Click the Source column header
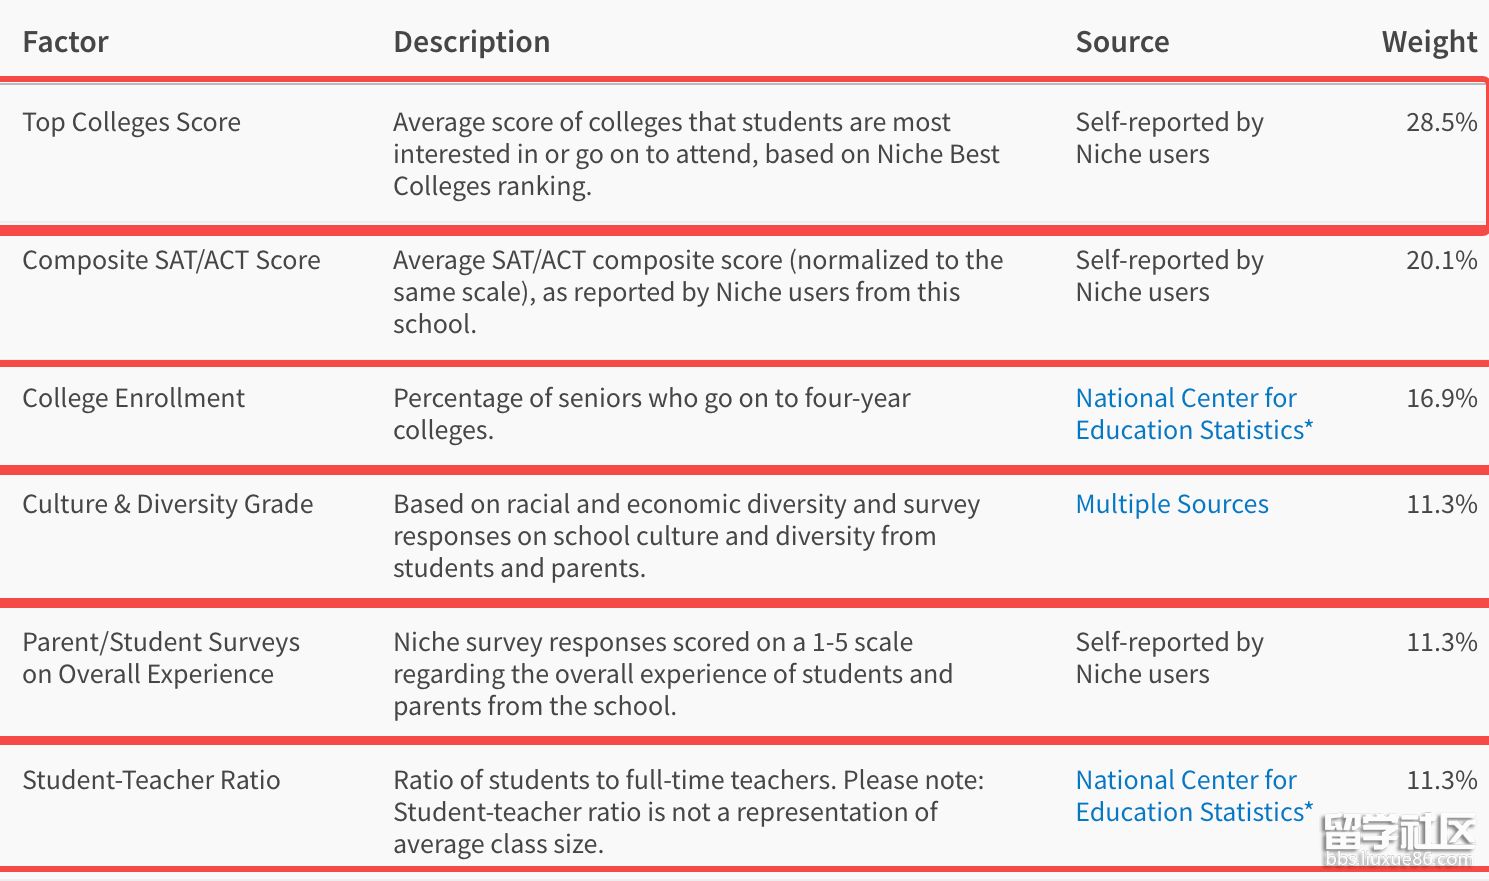Viewport: 1489px width, 881px height. (1121, 42)
